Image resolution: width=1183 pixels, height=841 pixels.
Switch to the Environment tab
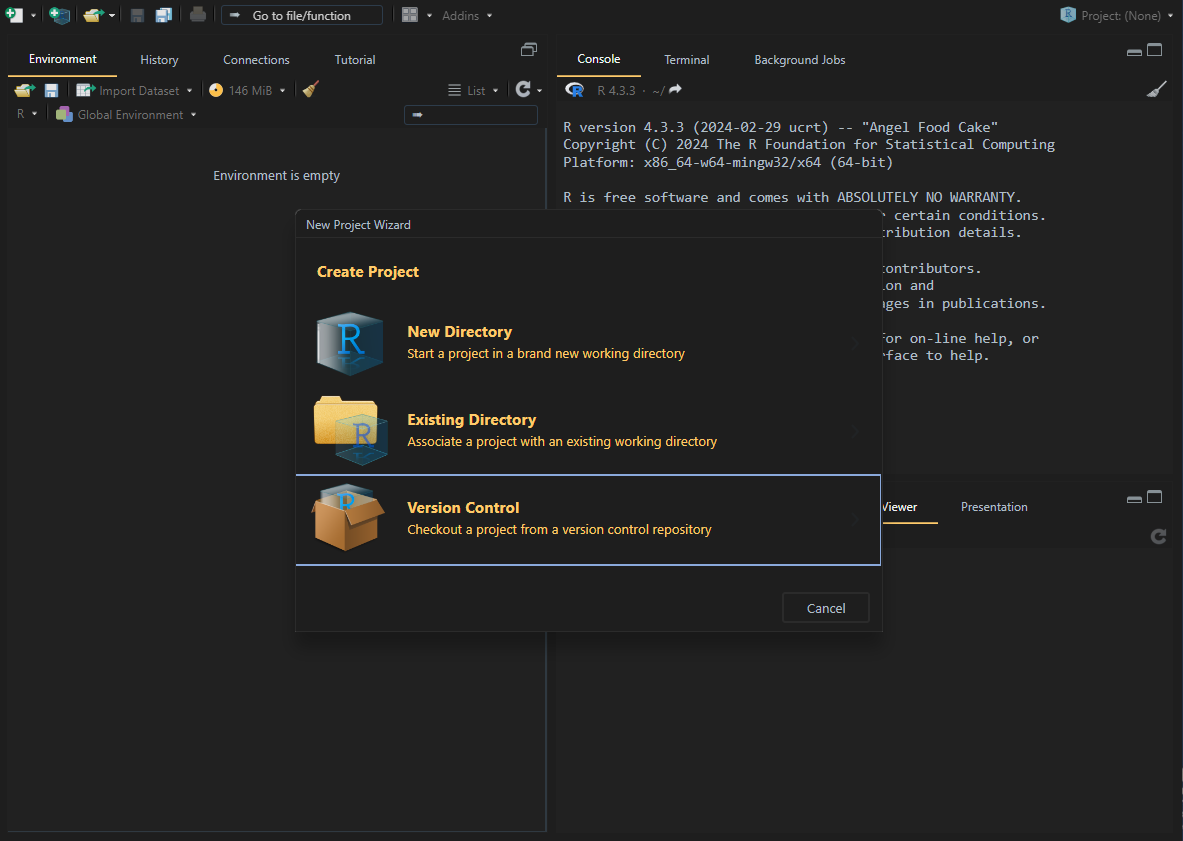63,59
